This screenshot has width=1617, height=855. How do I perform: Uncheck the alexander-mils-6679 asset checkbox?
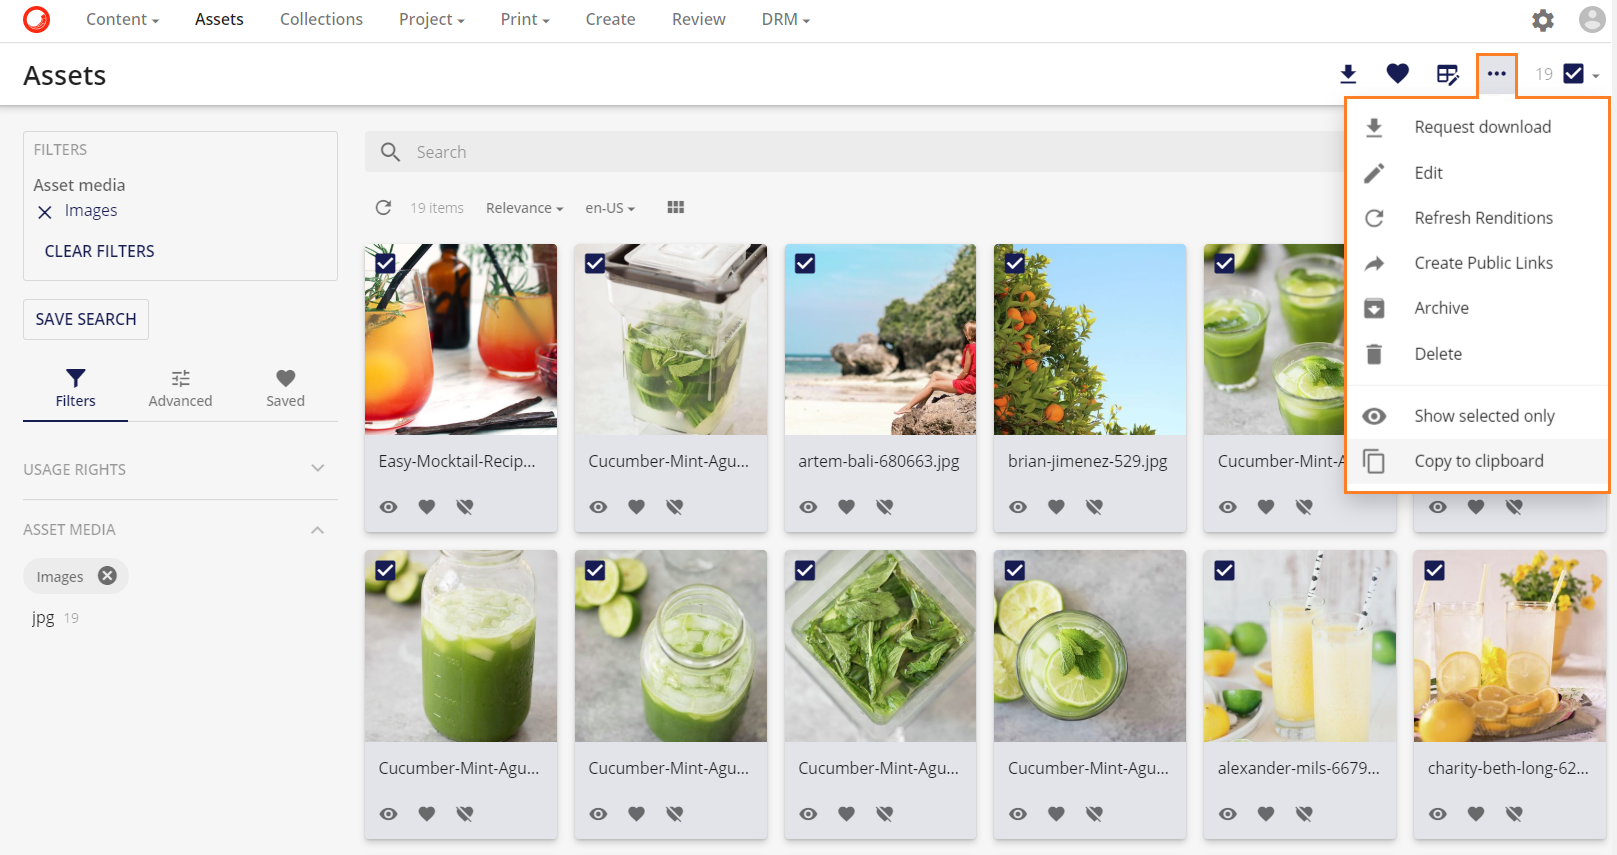(x=1224, y=570)
